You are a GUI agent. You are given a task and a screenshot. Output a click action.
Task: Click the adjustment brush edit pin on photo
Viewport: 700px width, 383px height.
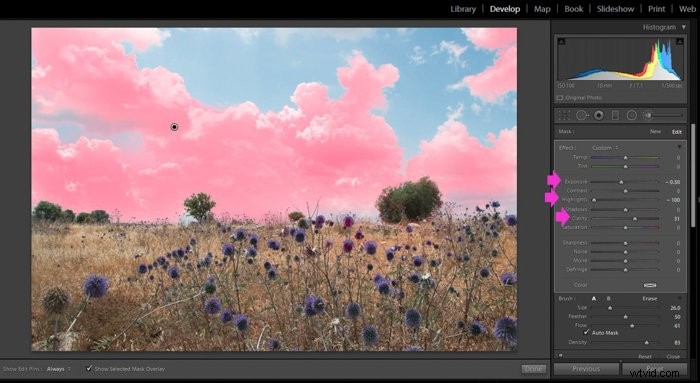pyautogui.click(x=174, y=127)
